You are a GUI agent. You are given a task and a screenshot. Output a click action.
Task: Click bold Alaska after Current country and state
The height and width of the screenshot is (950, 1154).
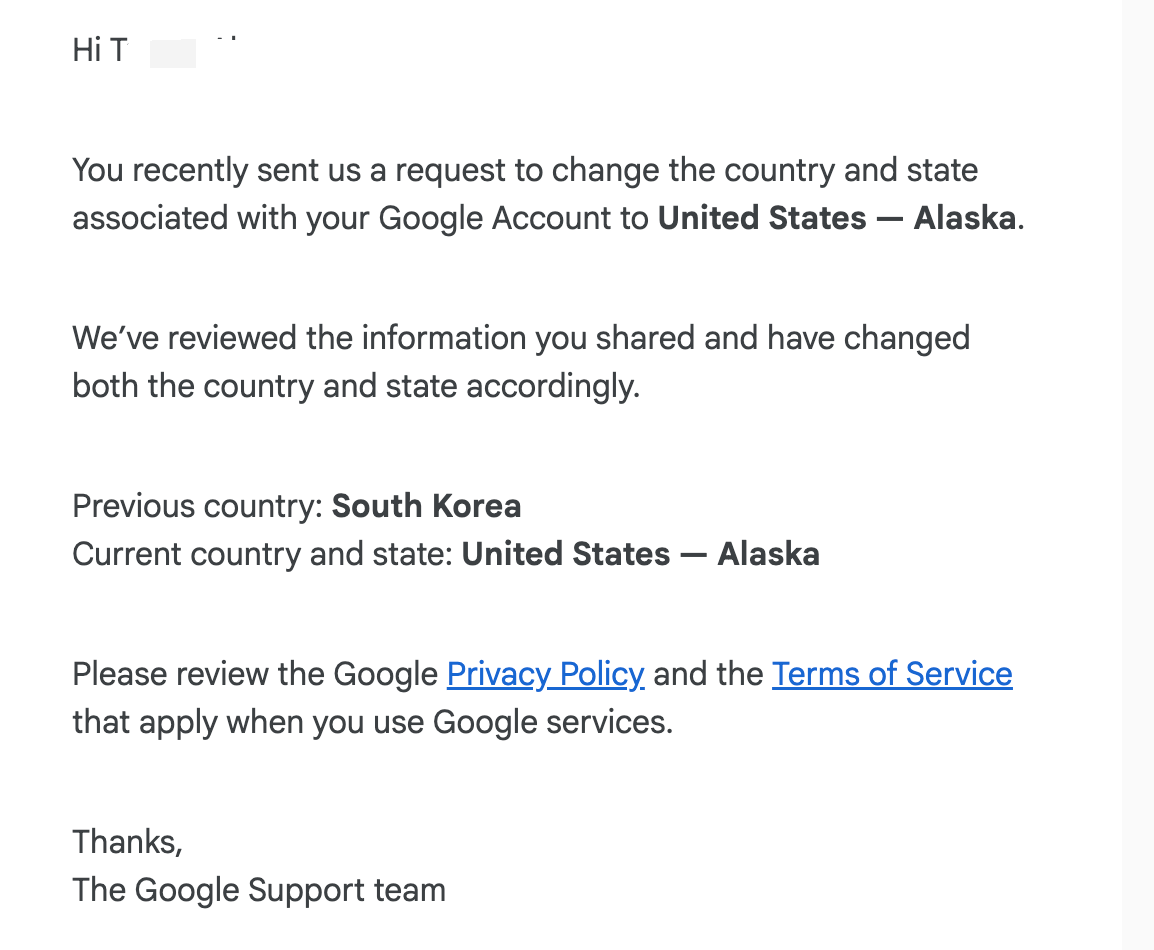[768, 554]
